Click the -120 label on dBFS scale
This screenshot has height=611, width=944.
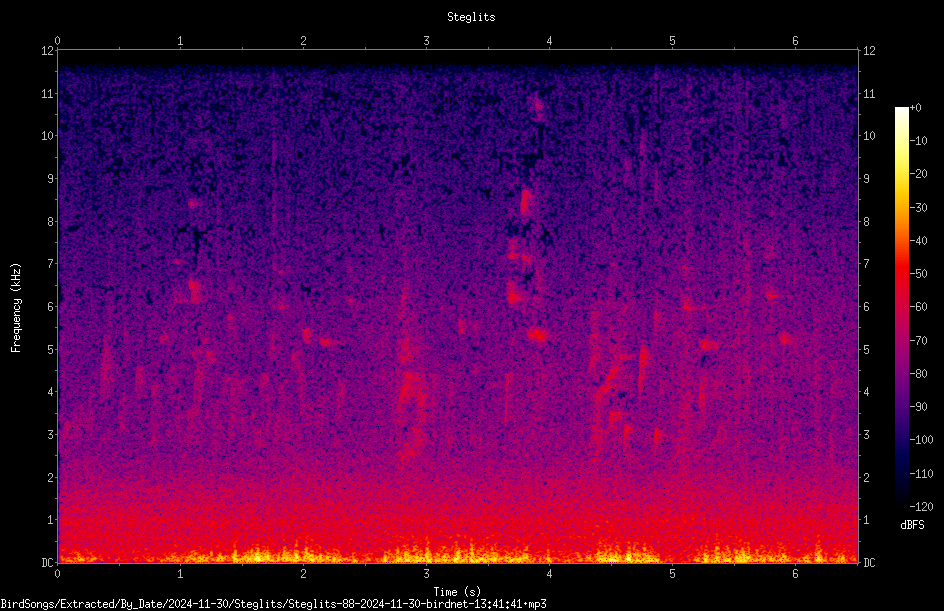[921, 506]
